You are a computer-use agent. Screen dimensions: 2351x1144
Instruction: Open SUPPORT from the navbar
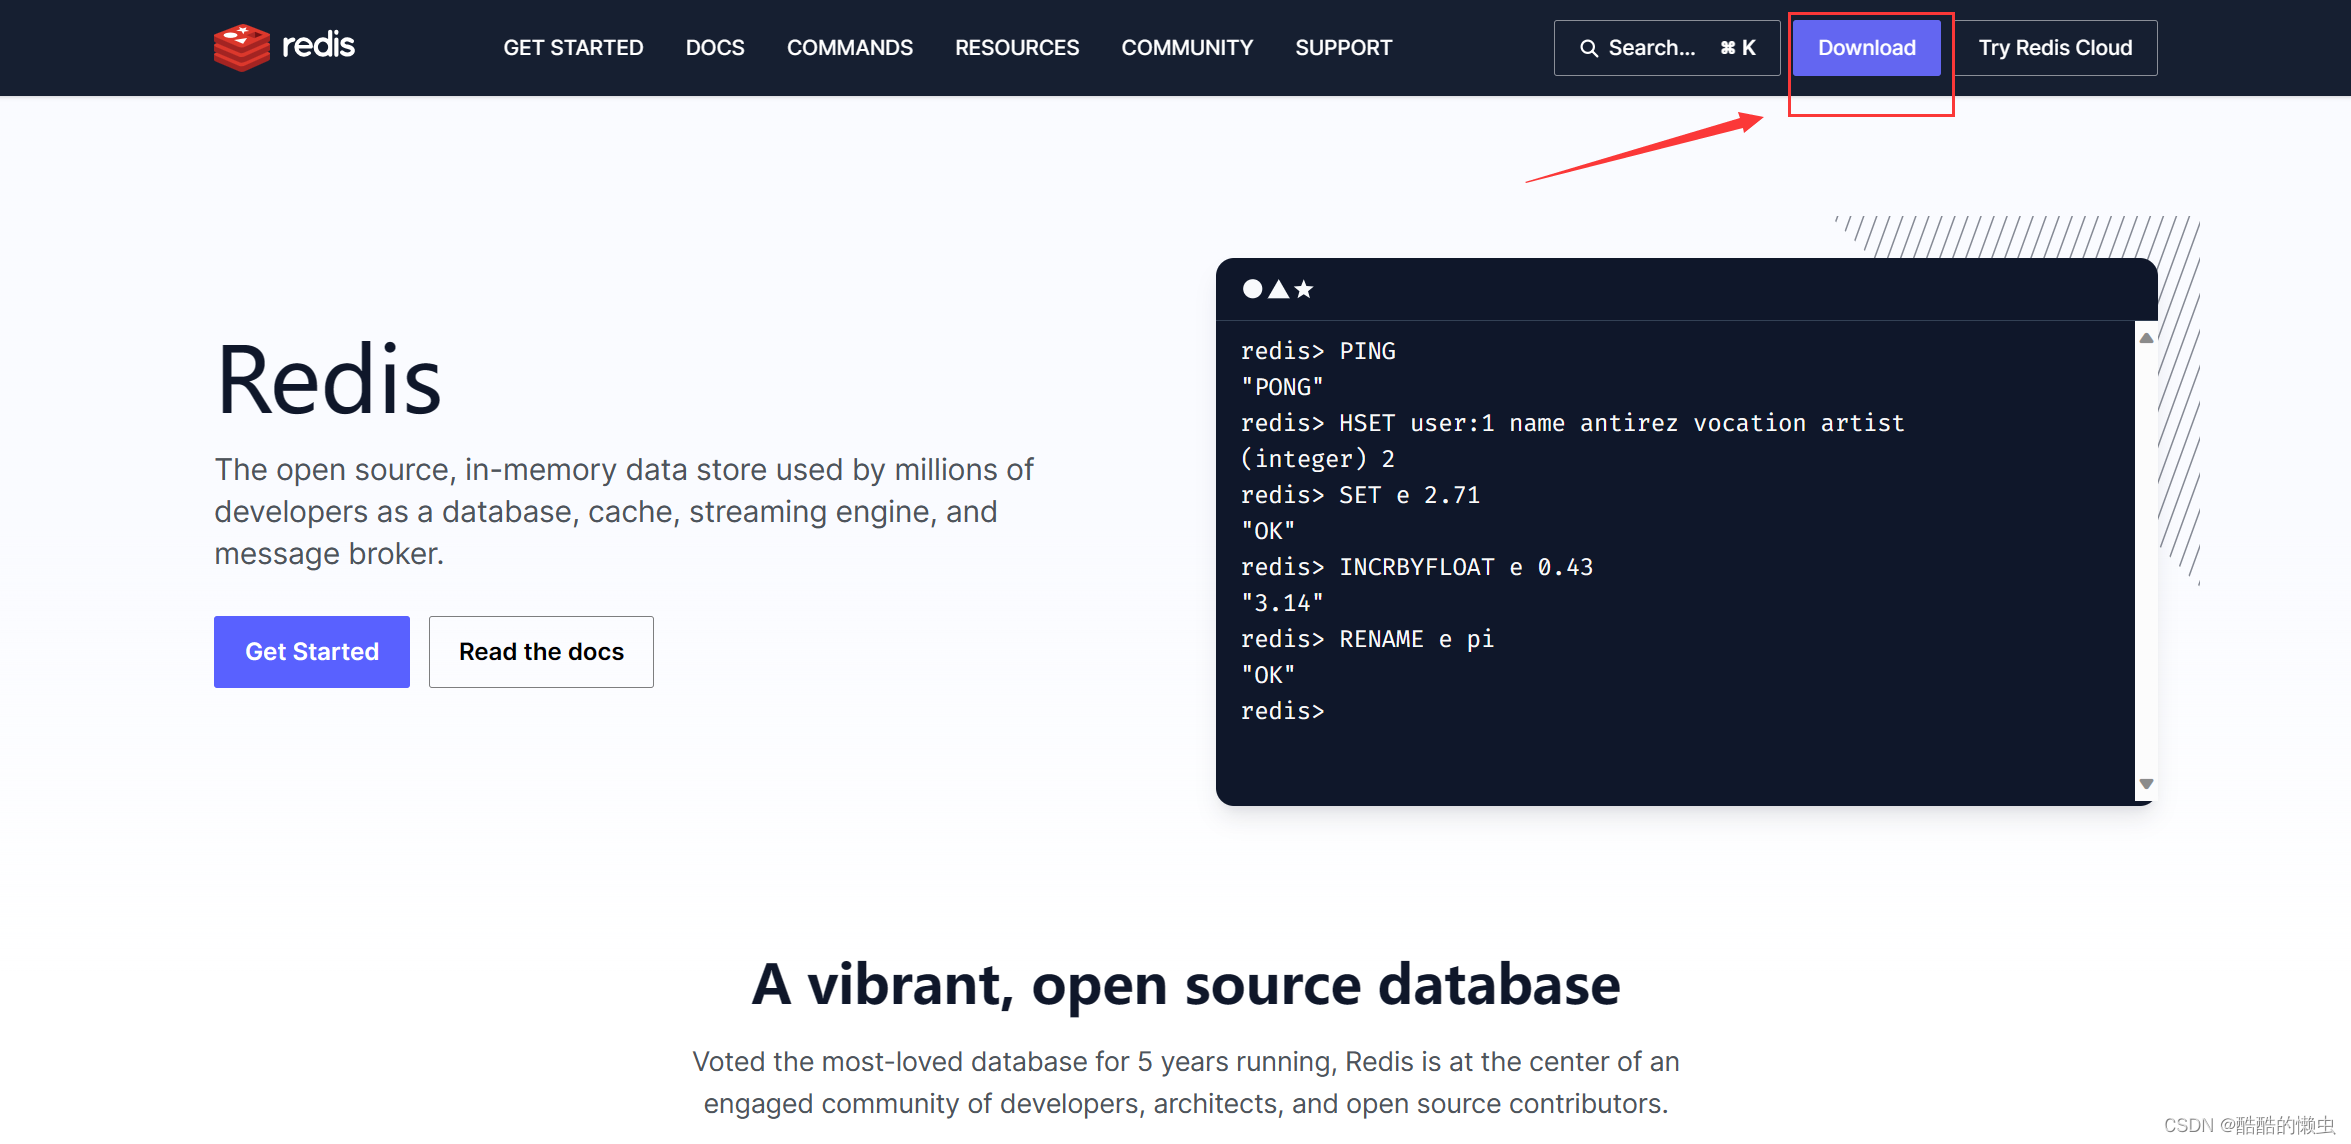[1343, 48]
